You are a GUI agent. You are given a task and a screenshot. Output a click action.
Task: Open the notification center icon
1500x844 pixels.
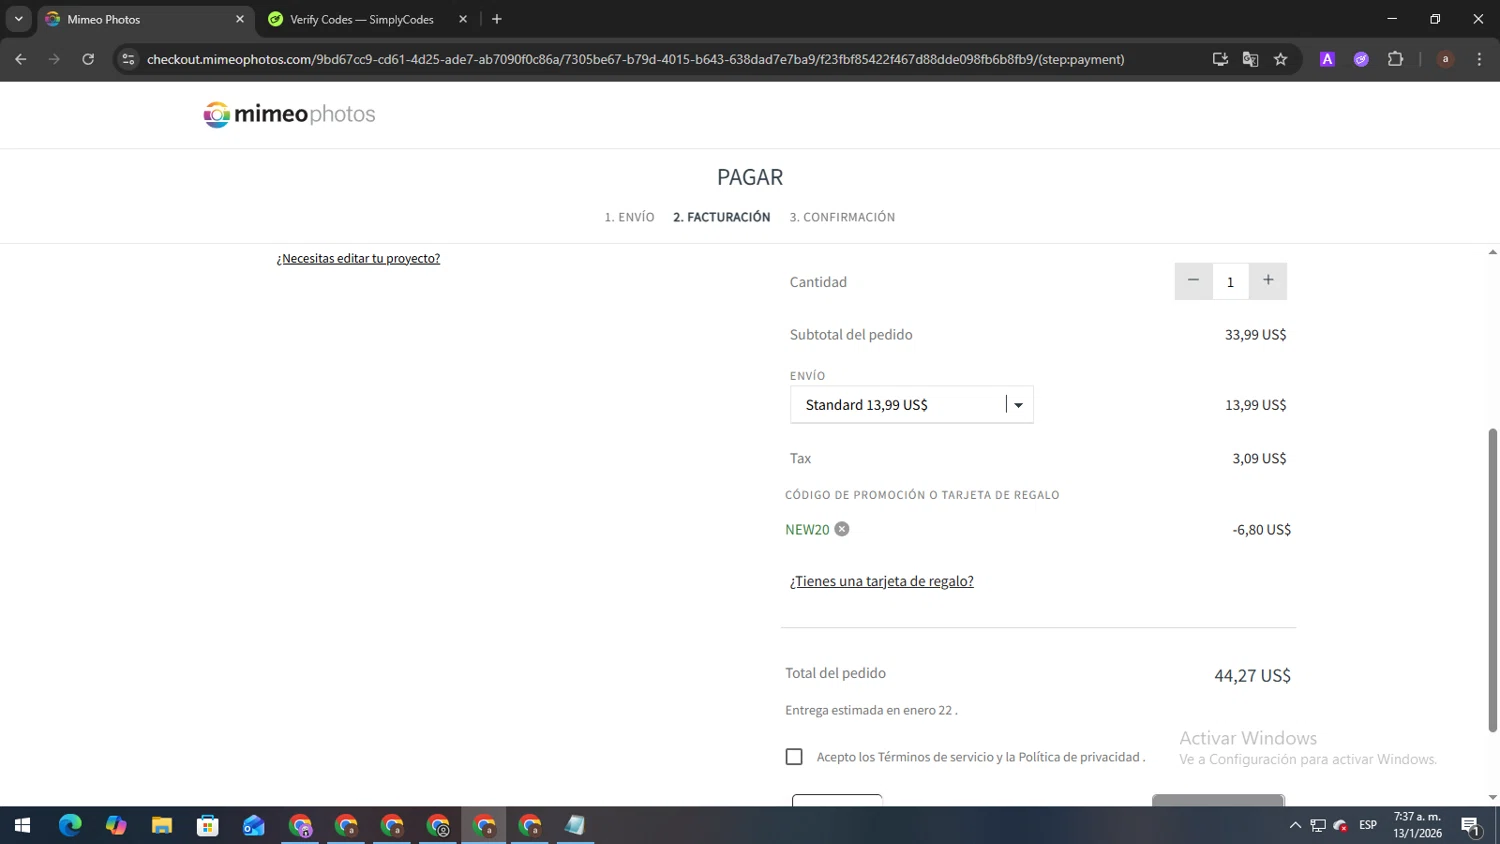pyautogui.click(x=1471, y=825)
